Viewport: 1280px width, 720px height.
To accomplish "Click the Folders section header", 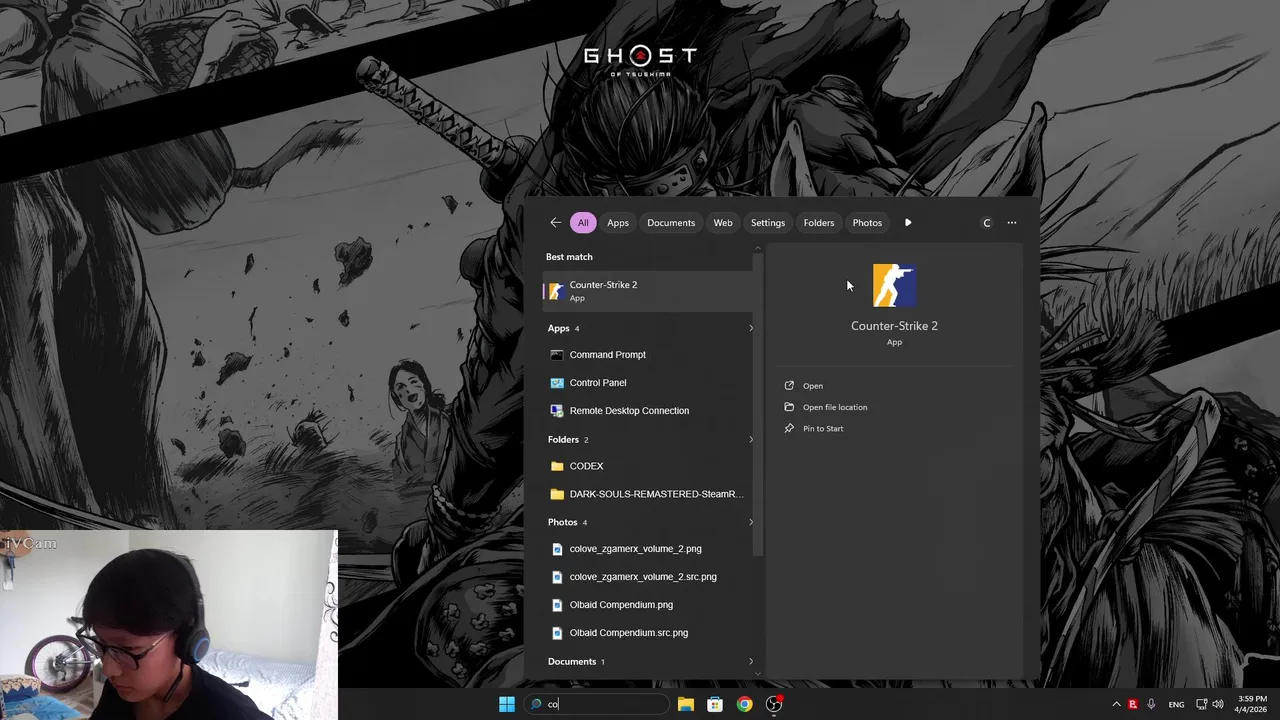I will tap(563, 439).
